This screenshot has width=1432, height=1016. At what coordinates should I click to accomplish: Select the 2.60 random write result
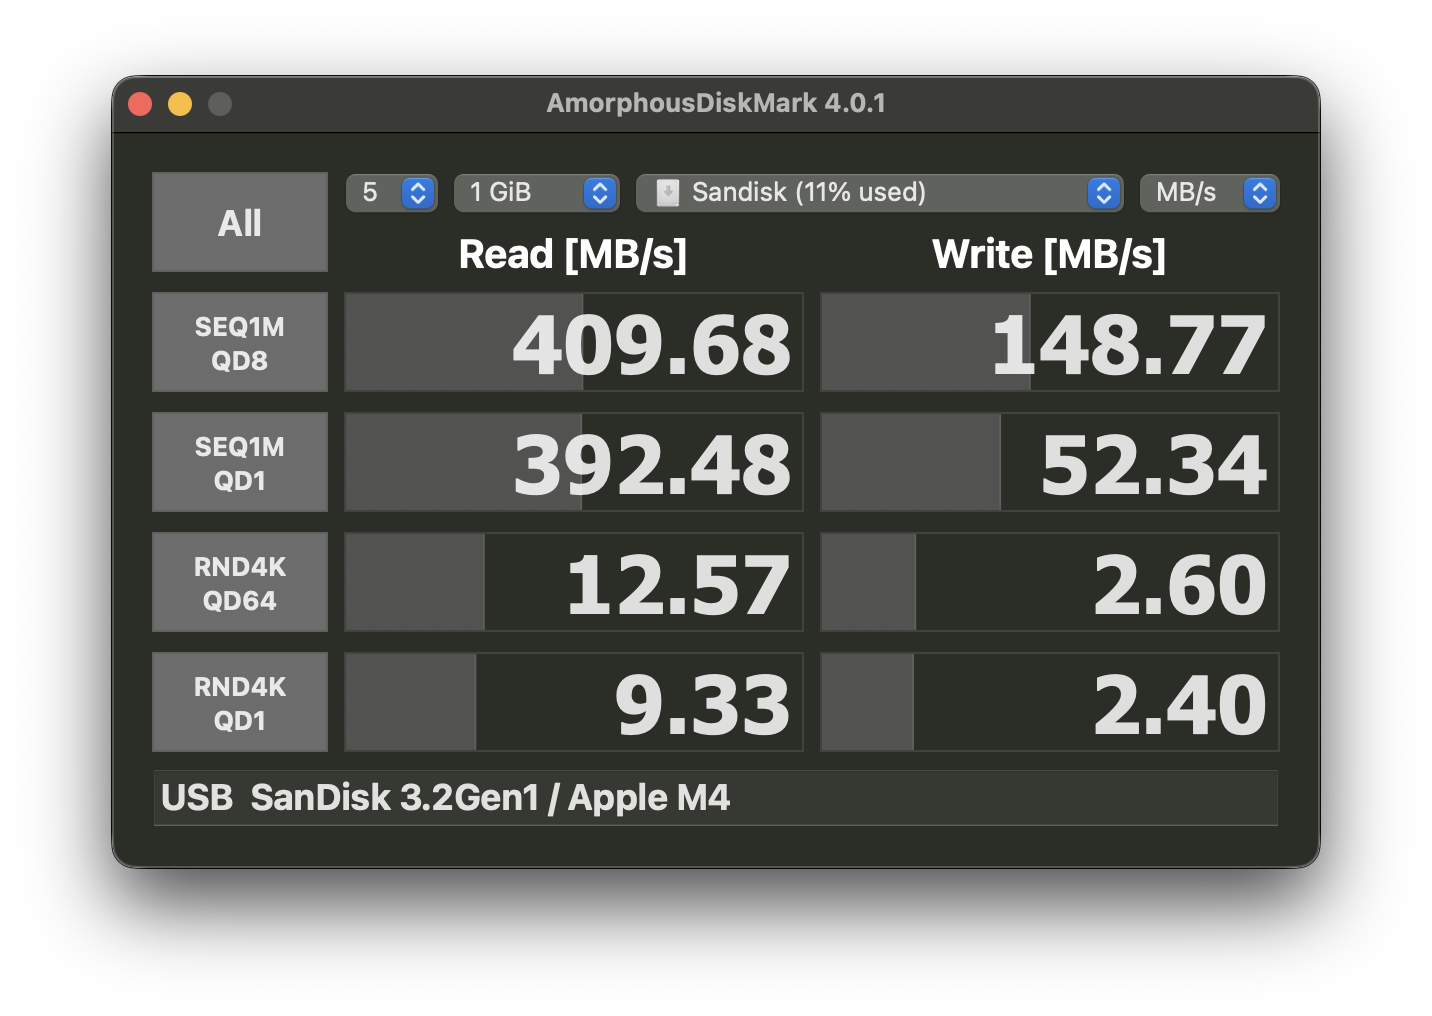click(1050, 582)
